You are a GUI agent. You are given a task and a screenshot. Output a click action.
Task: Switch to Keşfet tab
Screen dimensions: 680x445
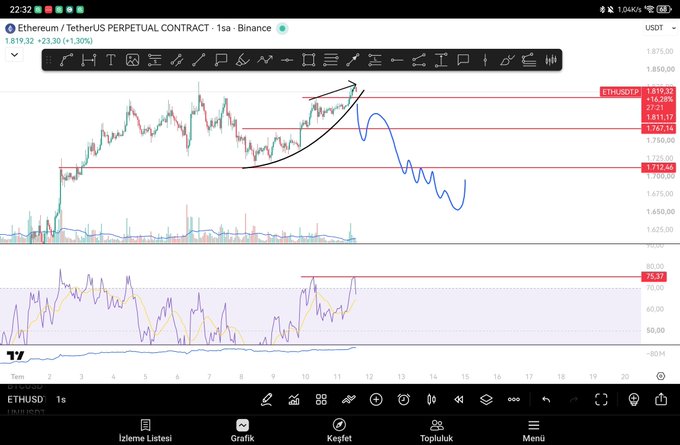click(339, 430)
